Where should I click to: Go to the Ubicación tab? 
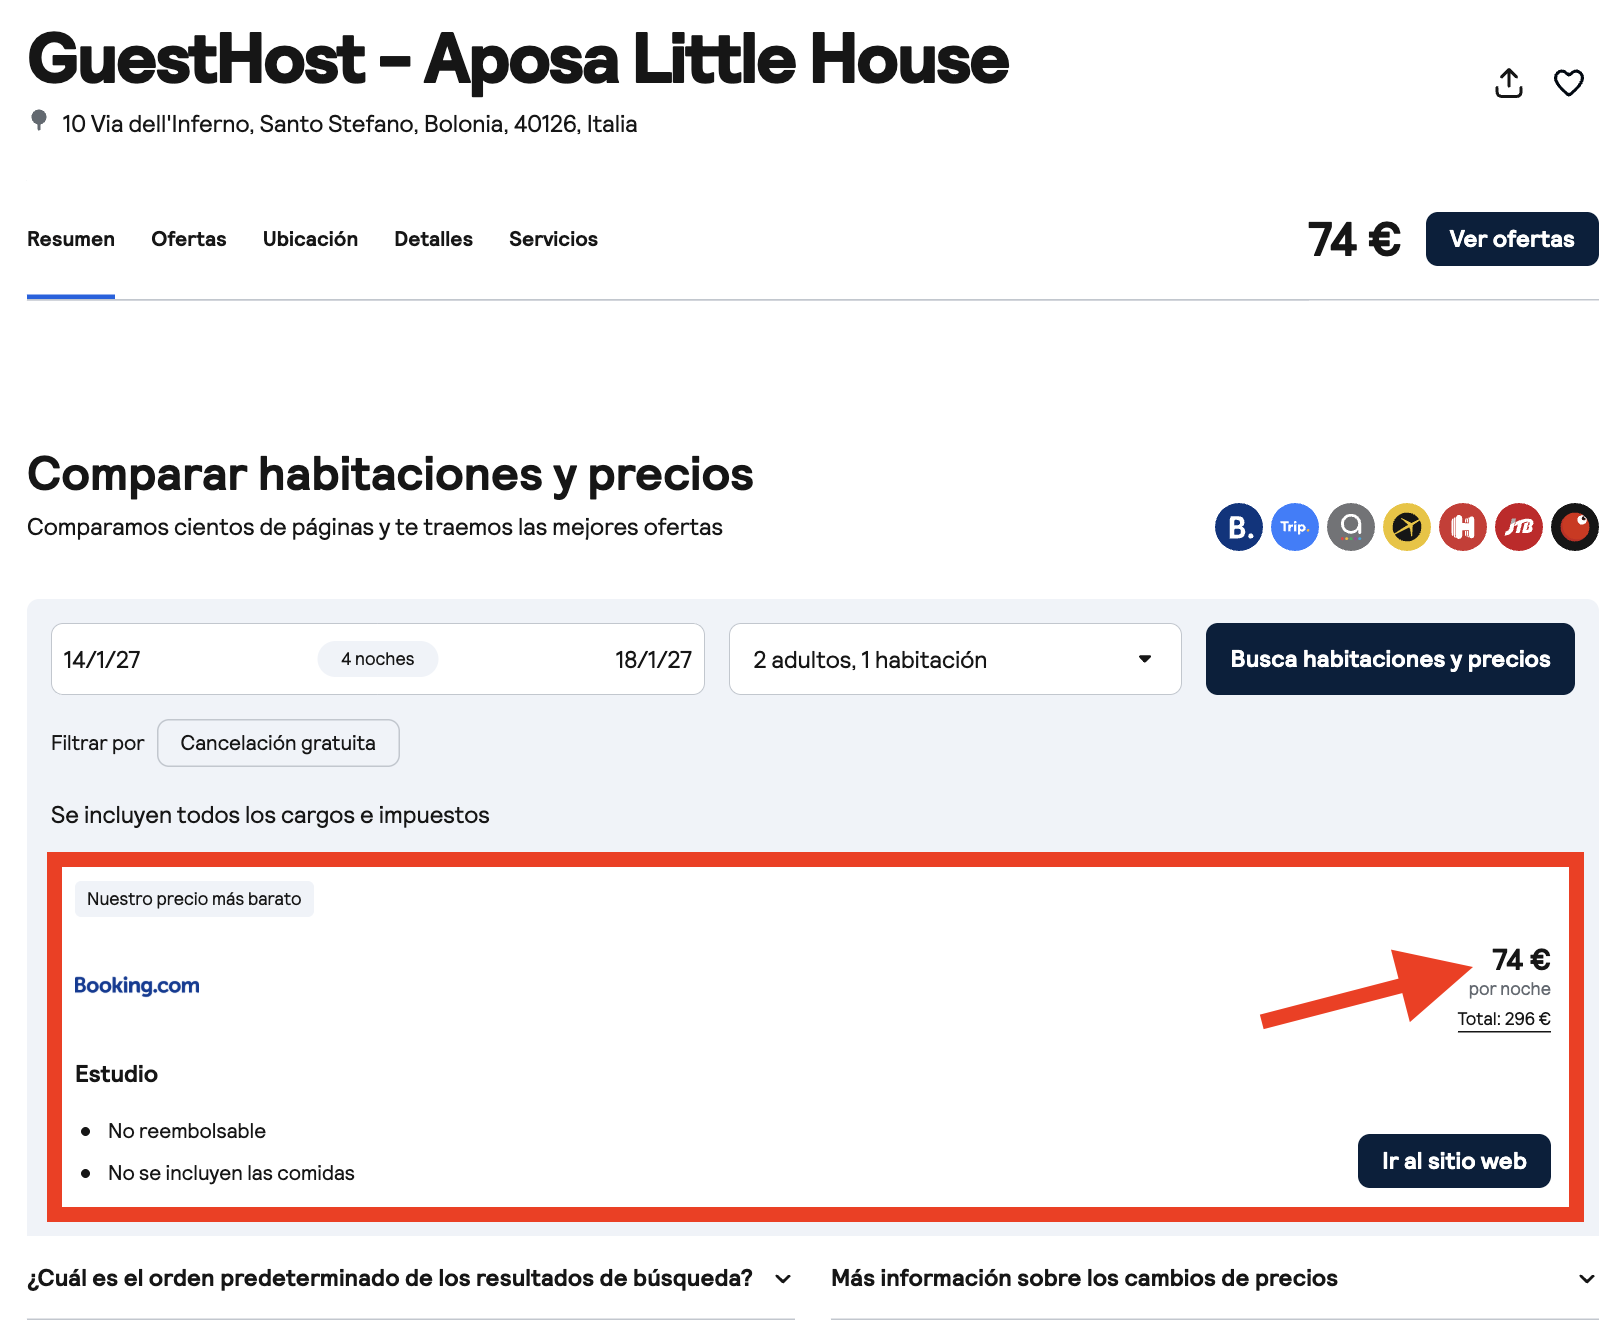[x=310, y=239]
